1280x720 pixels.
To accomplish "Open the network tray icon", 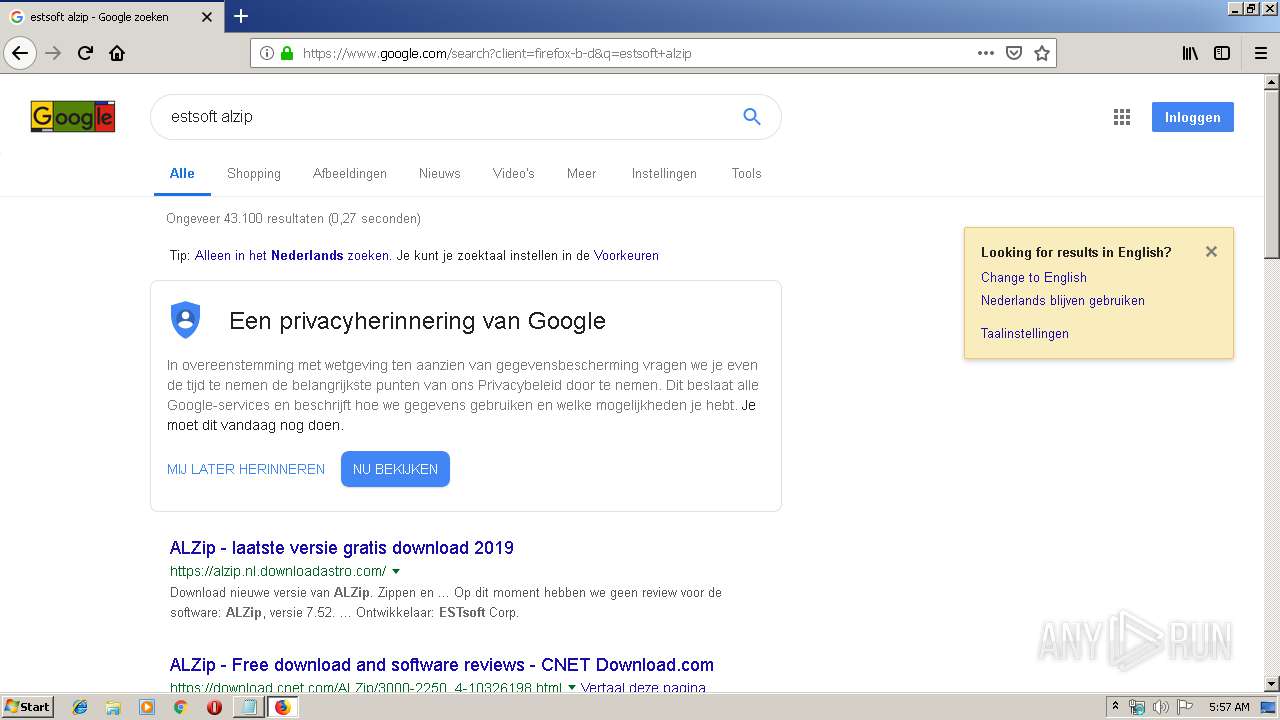I will [x=1137, y=707].
